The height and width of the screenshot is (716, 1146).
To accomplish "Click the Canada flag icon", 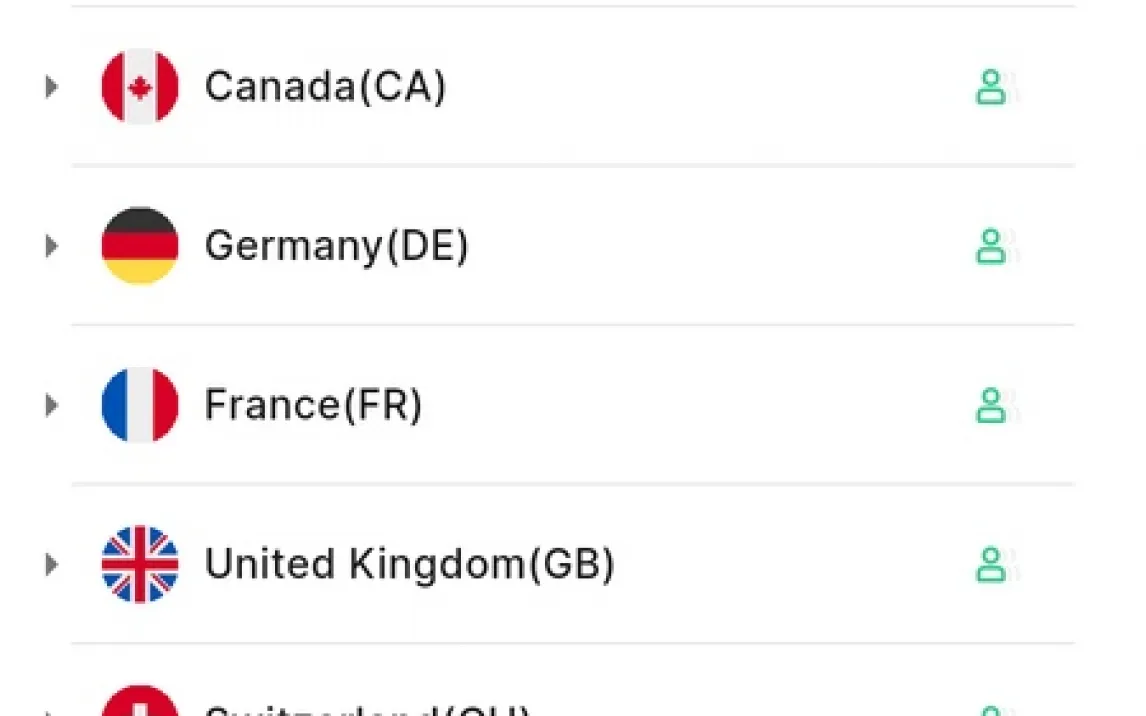I will 140,87.
